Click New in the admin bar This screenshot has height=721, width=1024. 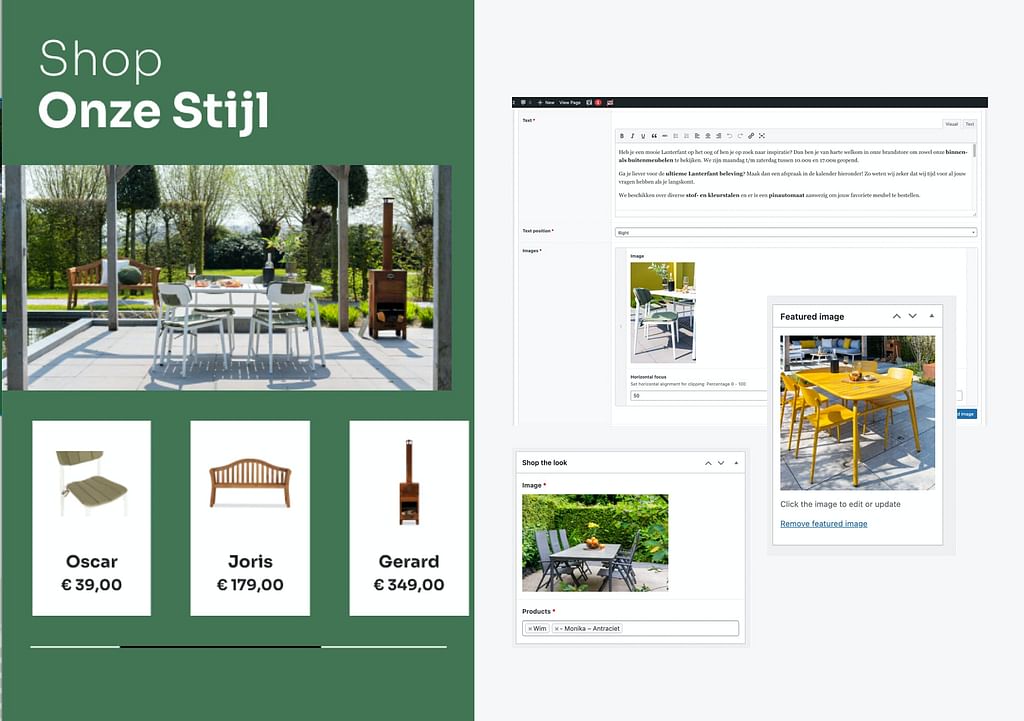547,102
